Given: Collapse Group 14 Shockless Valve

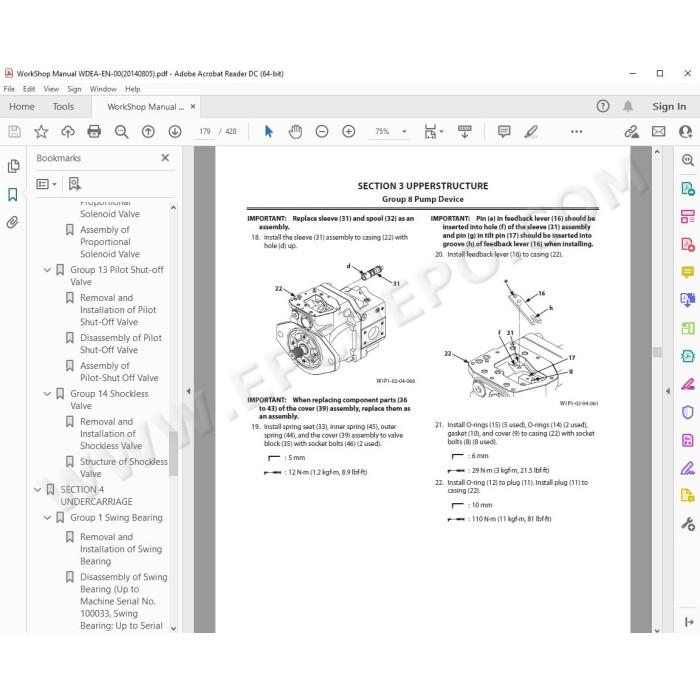Looking at the screenshot, I should [x=47, y=394].
